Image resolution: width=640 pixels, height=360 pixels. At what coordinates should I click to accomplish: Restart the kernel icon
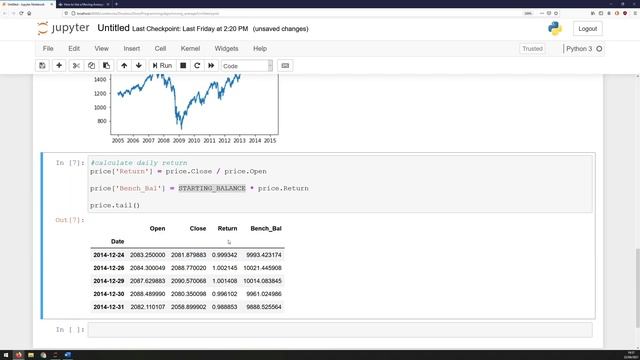197,66
